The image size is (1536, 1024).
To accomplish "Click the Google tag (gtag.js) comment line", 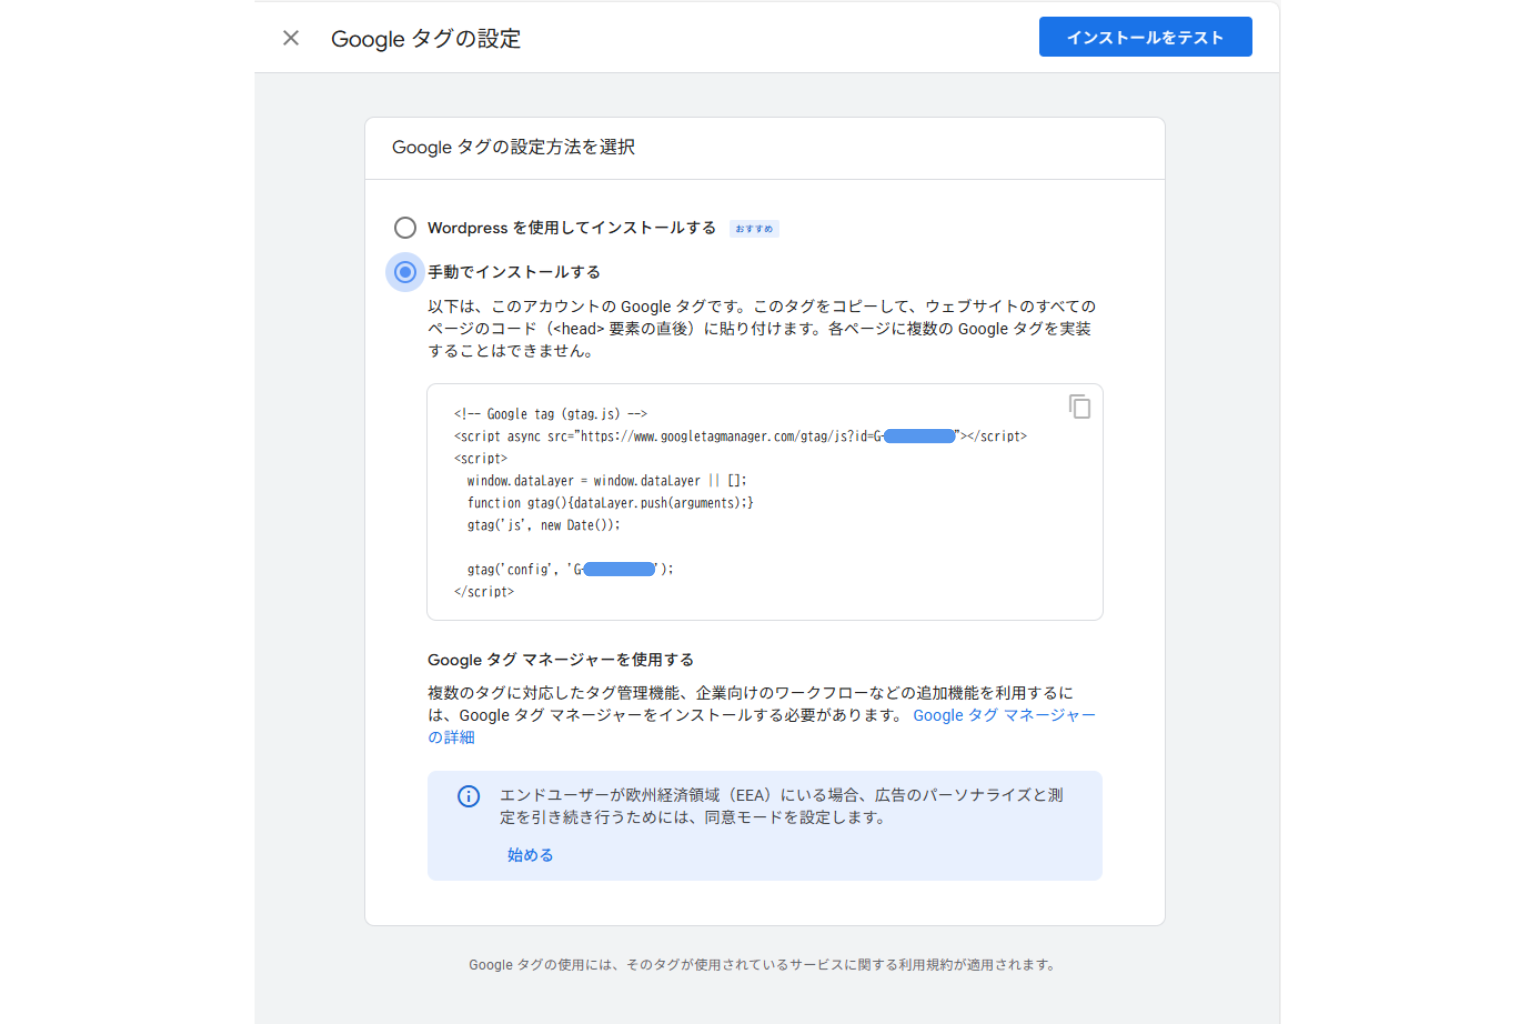I will point(550,414).
